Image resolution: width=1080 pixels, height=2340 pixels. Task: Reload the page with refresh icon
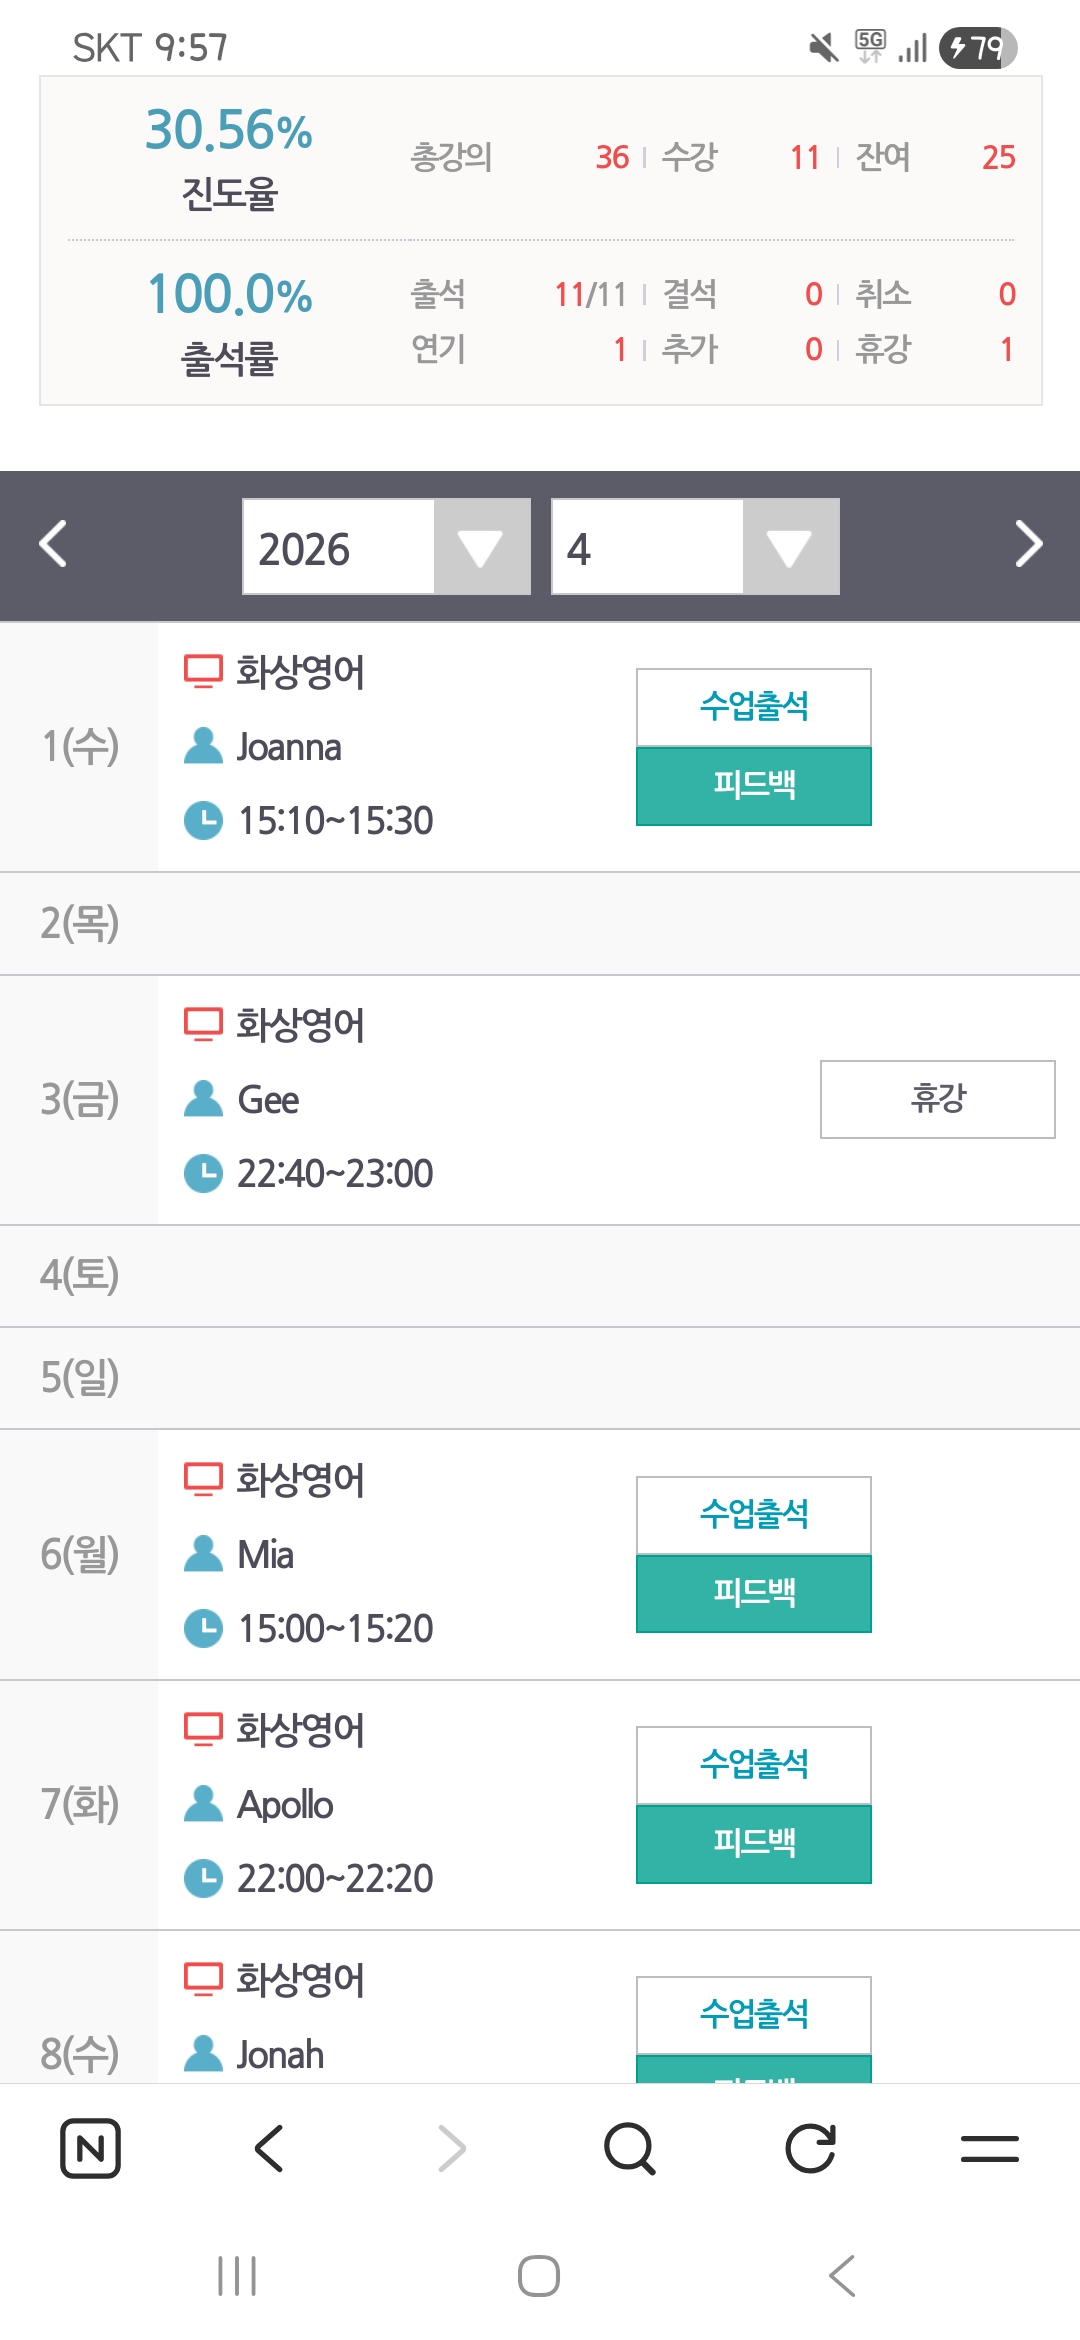810,2148
